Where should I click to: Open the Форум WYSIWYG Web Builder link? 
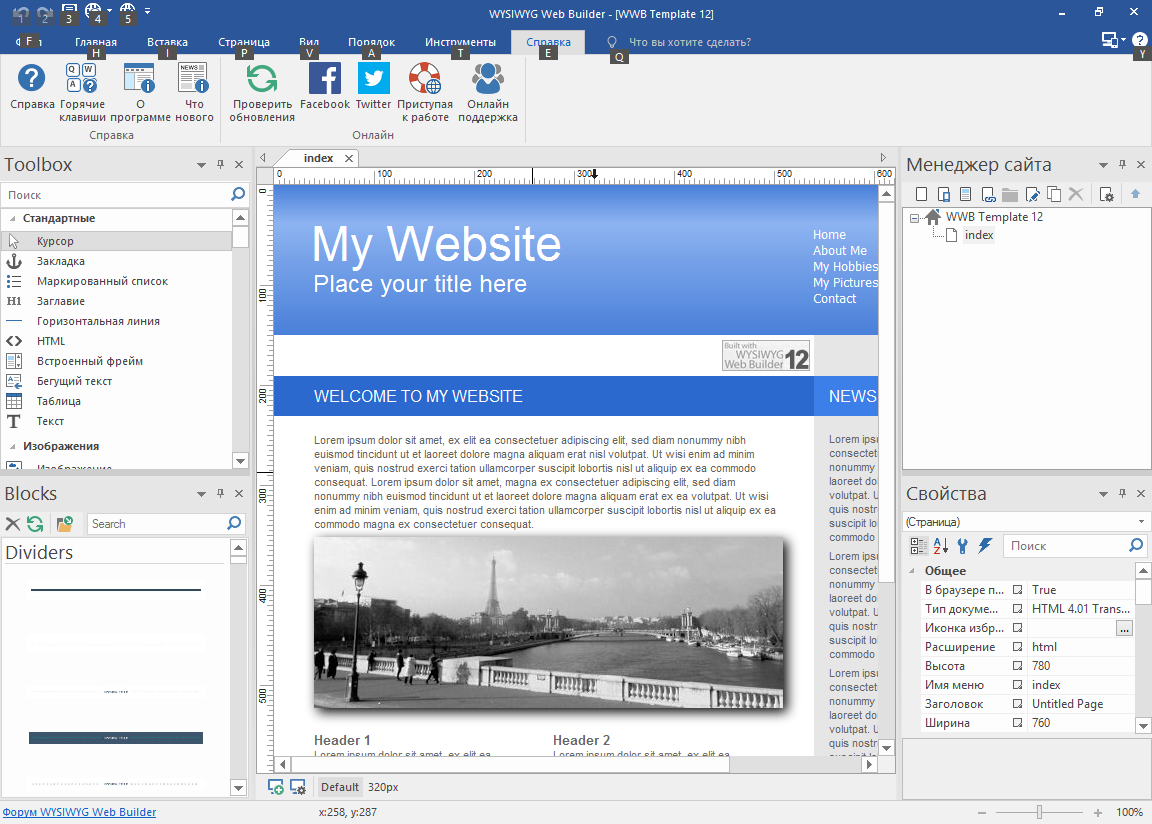click(x=79, y=811)
